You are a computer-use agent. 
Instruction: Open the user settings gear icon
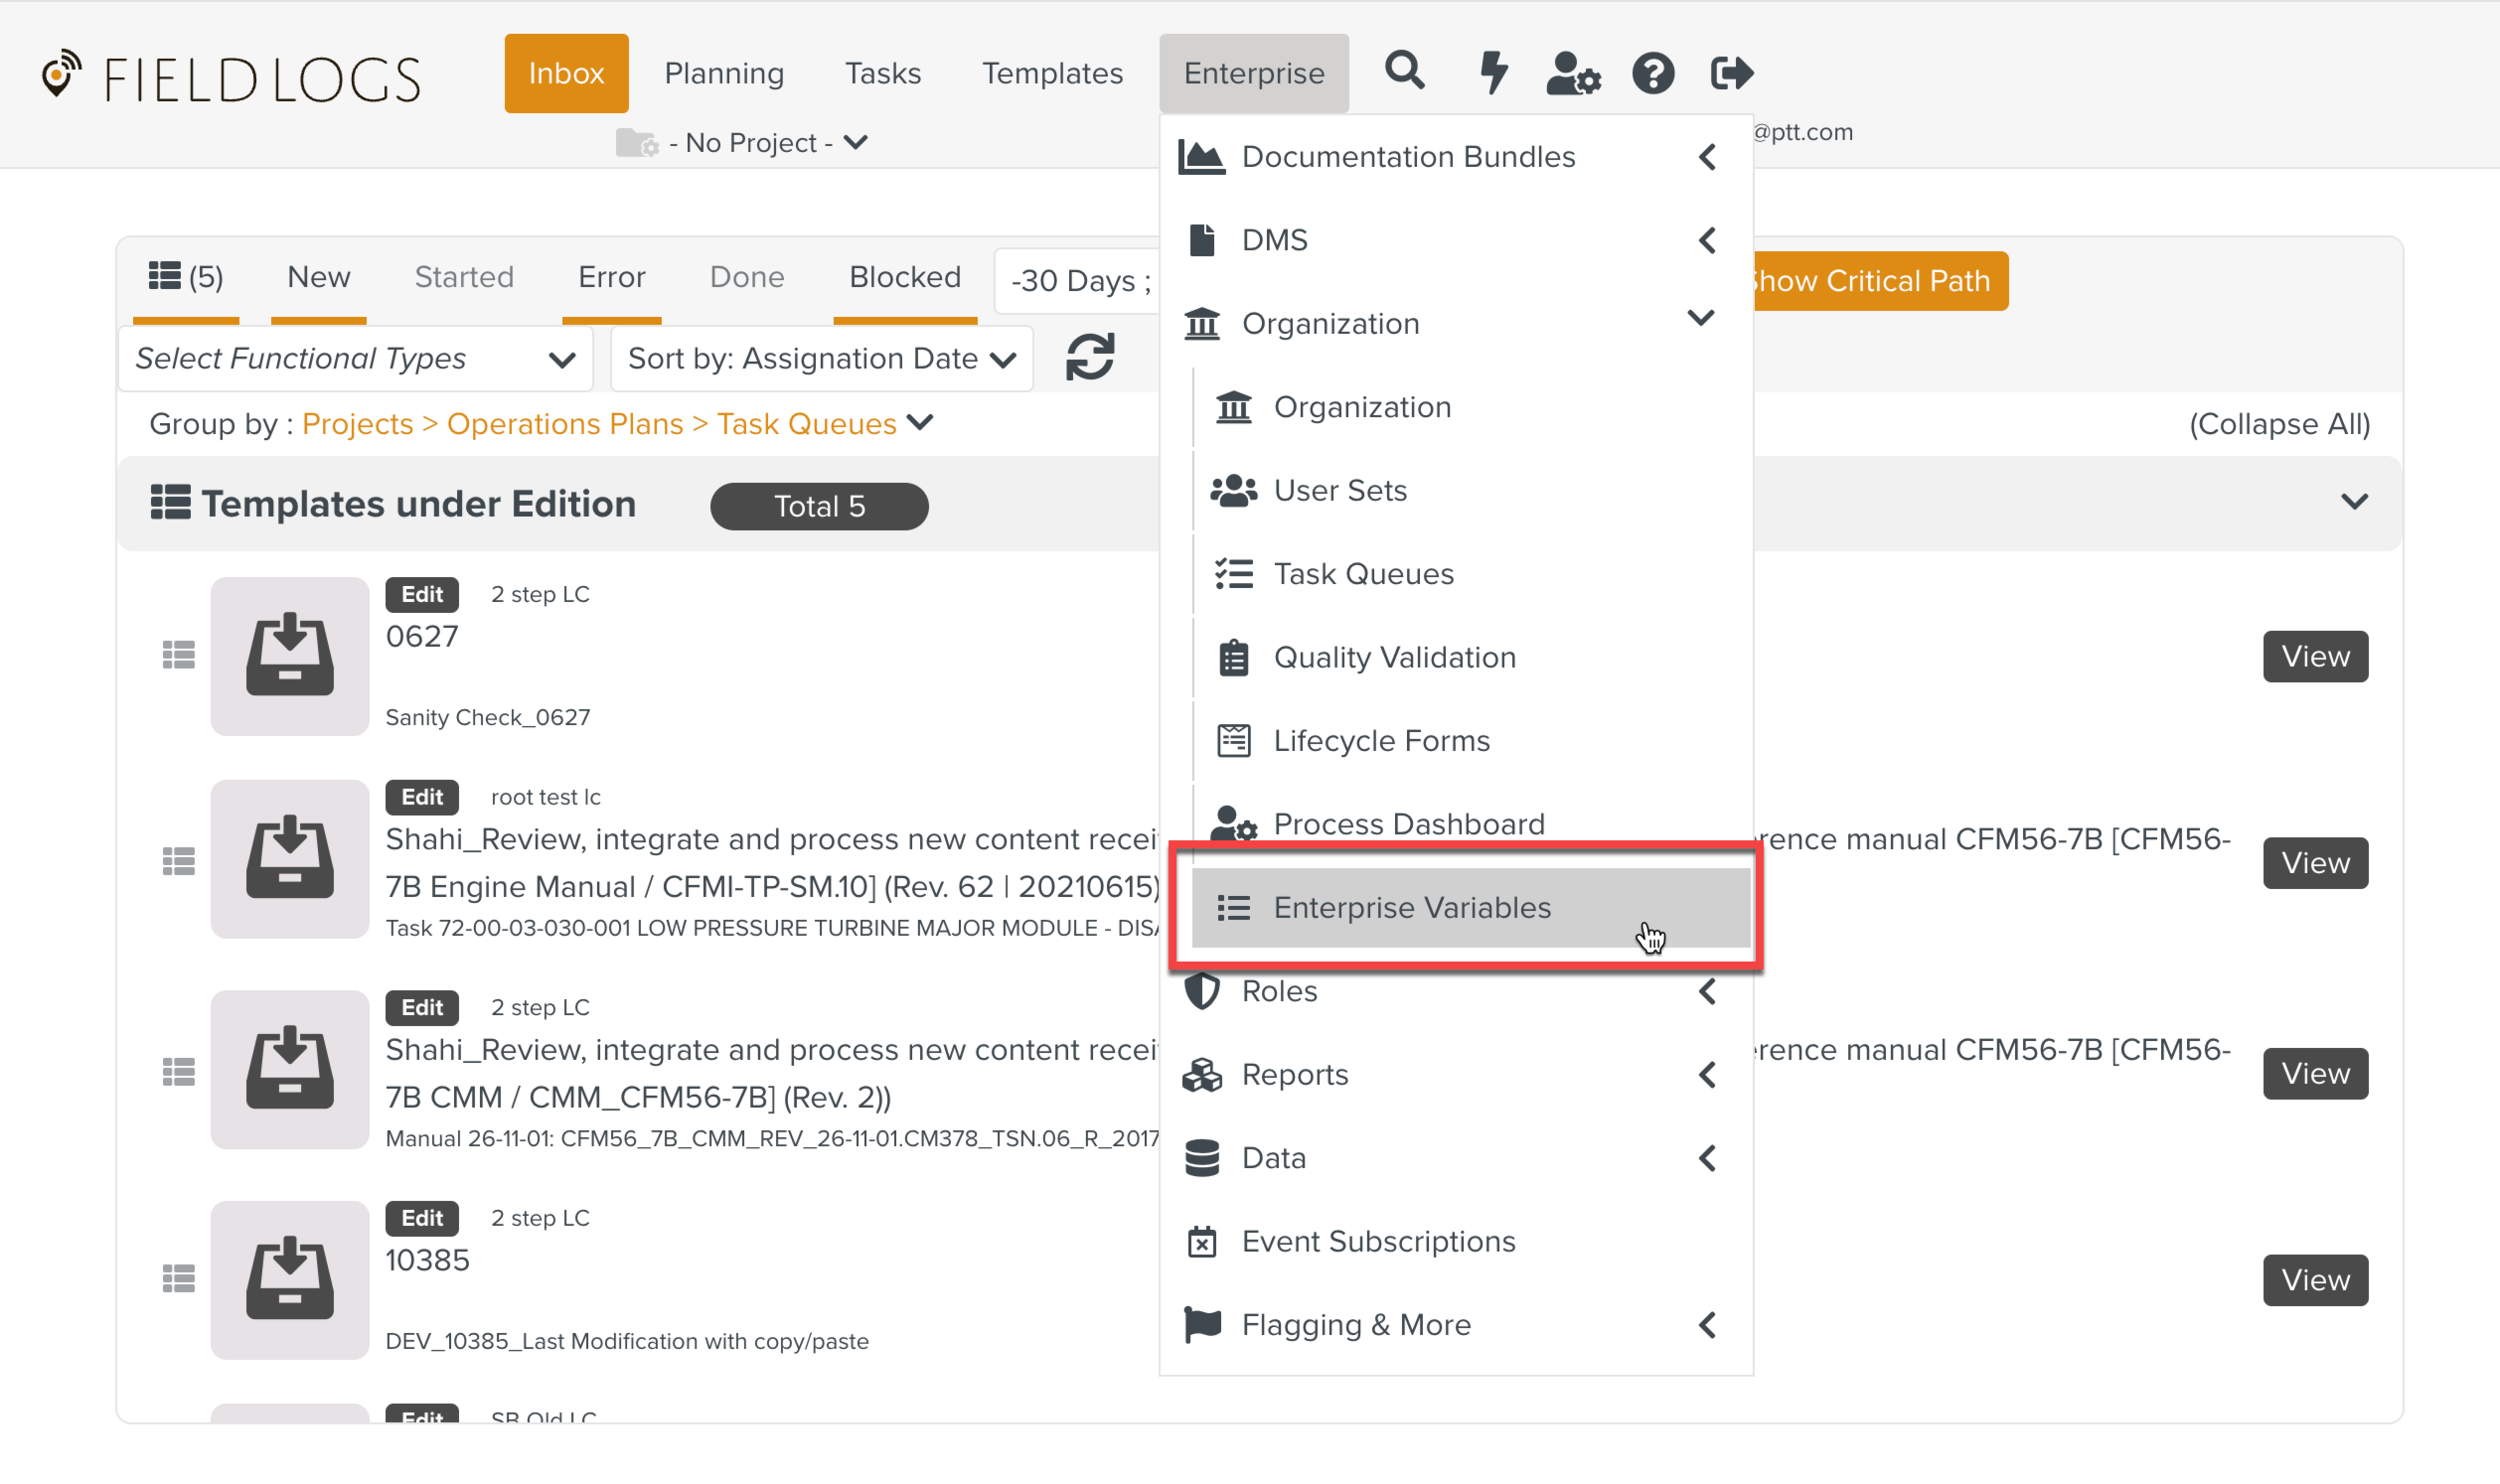(x=1572, y=73)
